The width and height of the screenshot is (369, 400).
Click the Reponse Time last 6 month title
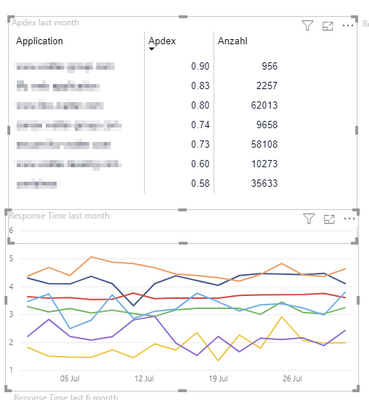click(x=66, y=397)
